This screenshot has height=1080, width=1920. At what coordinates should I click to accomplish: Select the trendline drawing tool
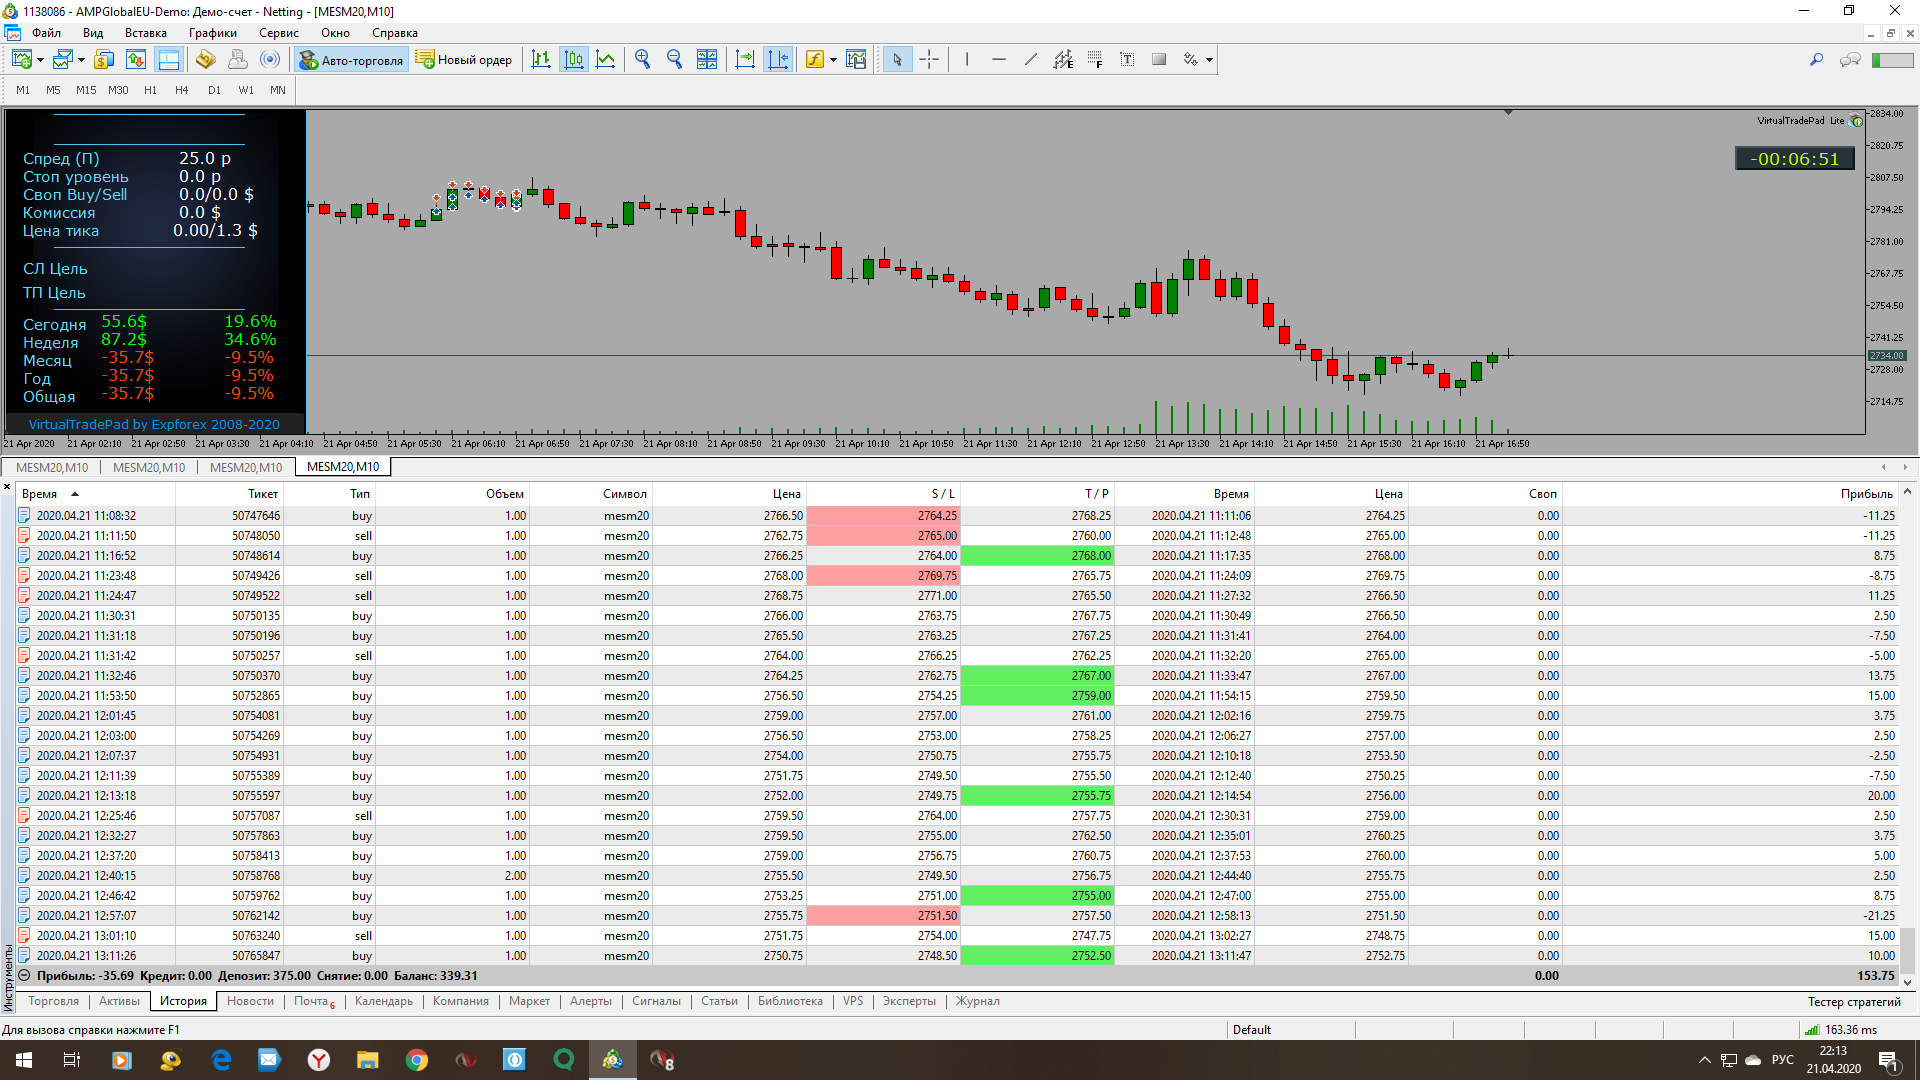point(1031,60)
